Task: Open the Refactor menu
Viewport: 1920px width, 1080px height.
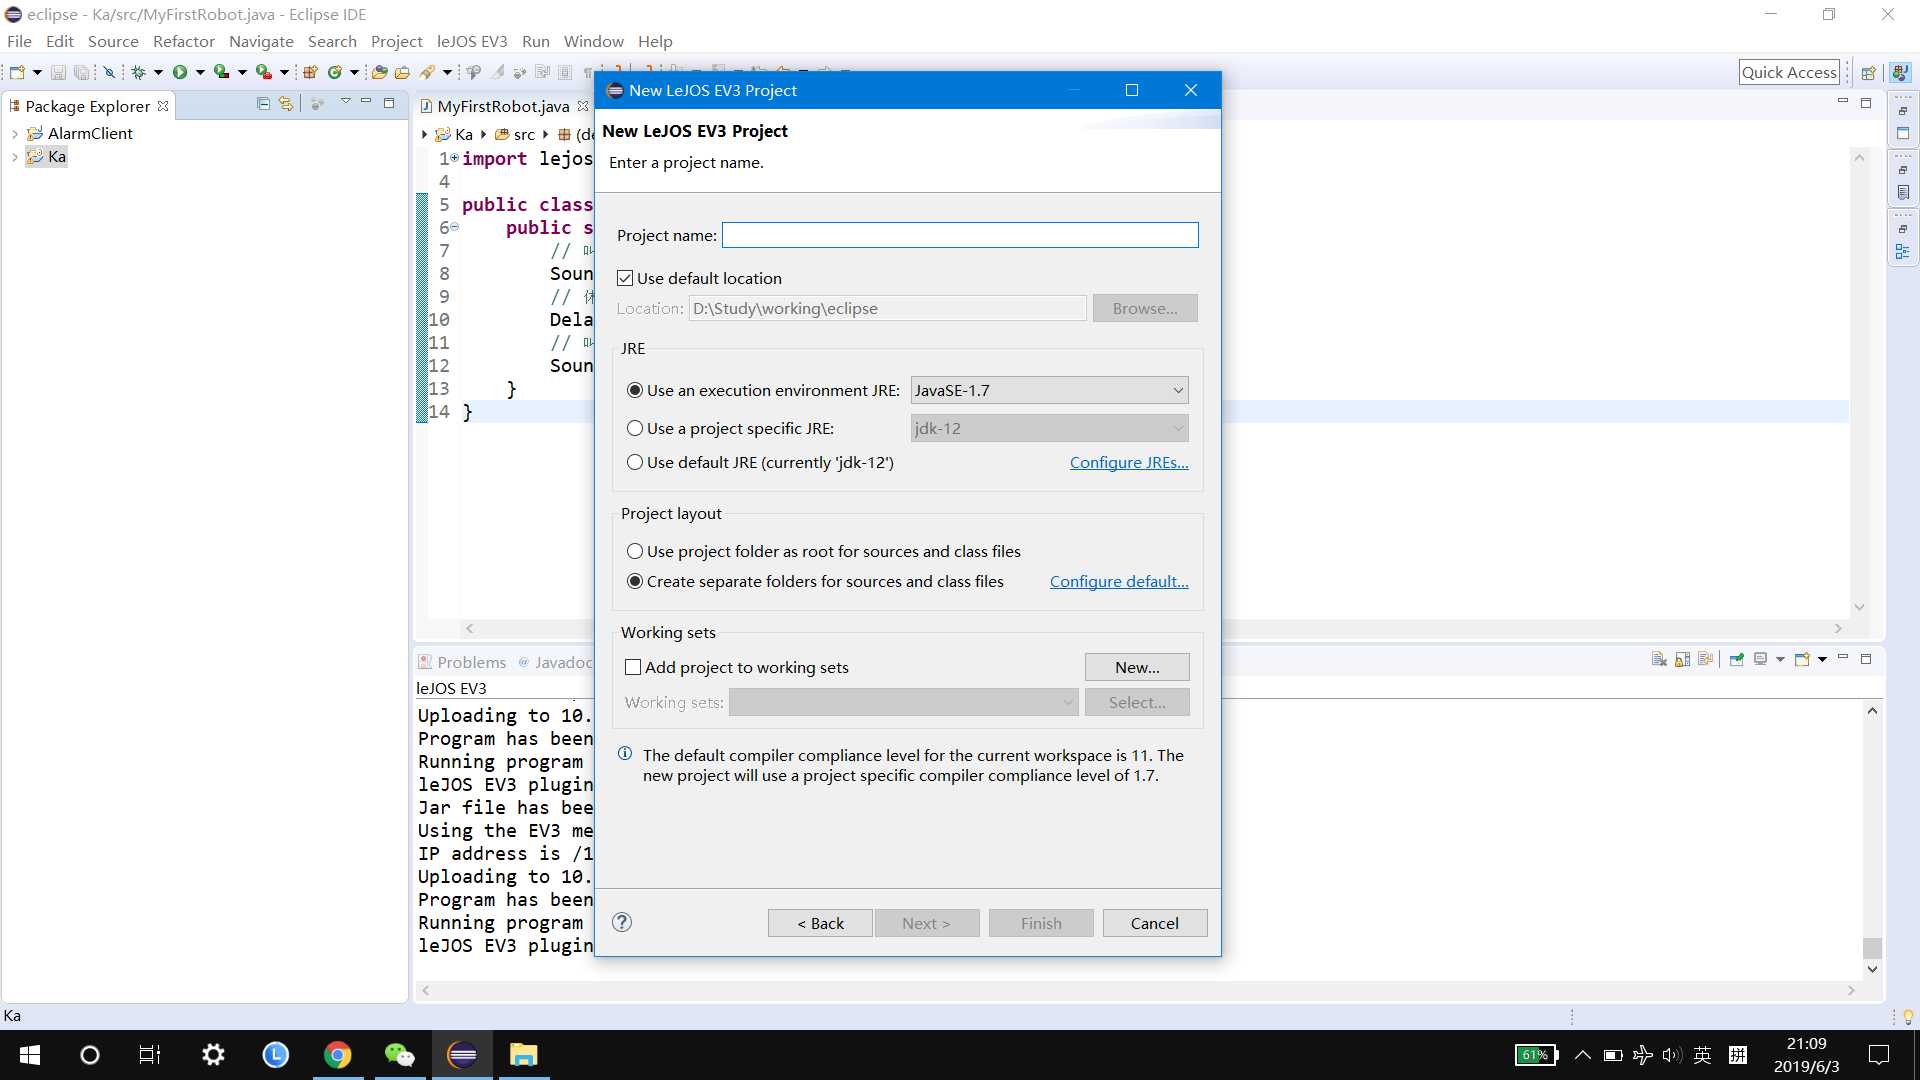Action: click(184, 41)
